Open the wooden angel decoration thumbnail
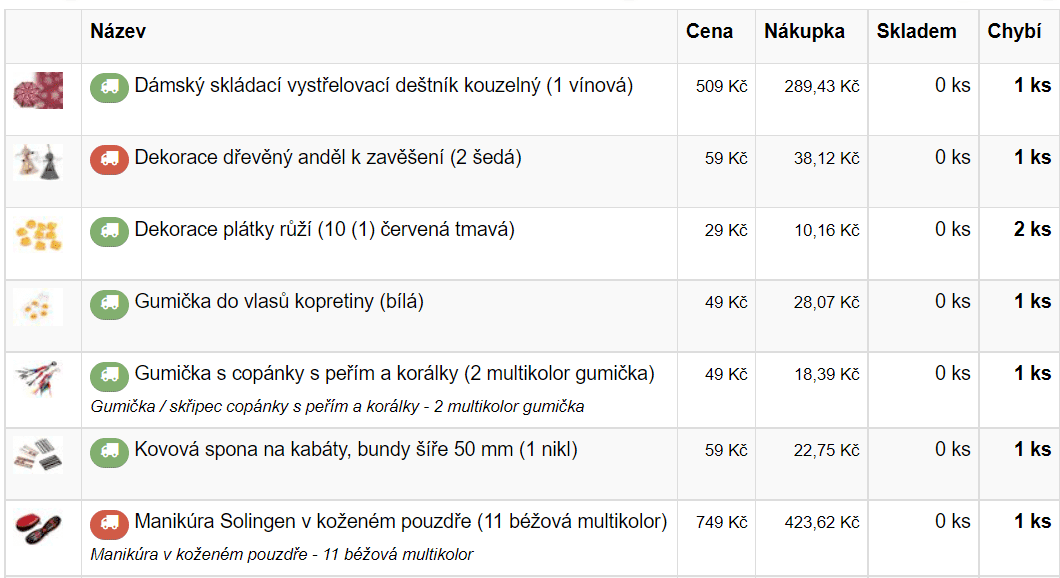 point(39,162)
